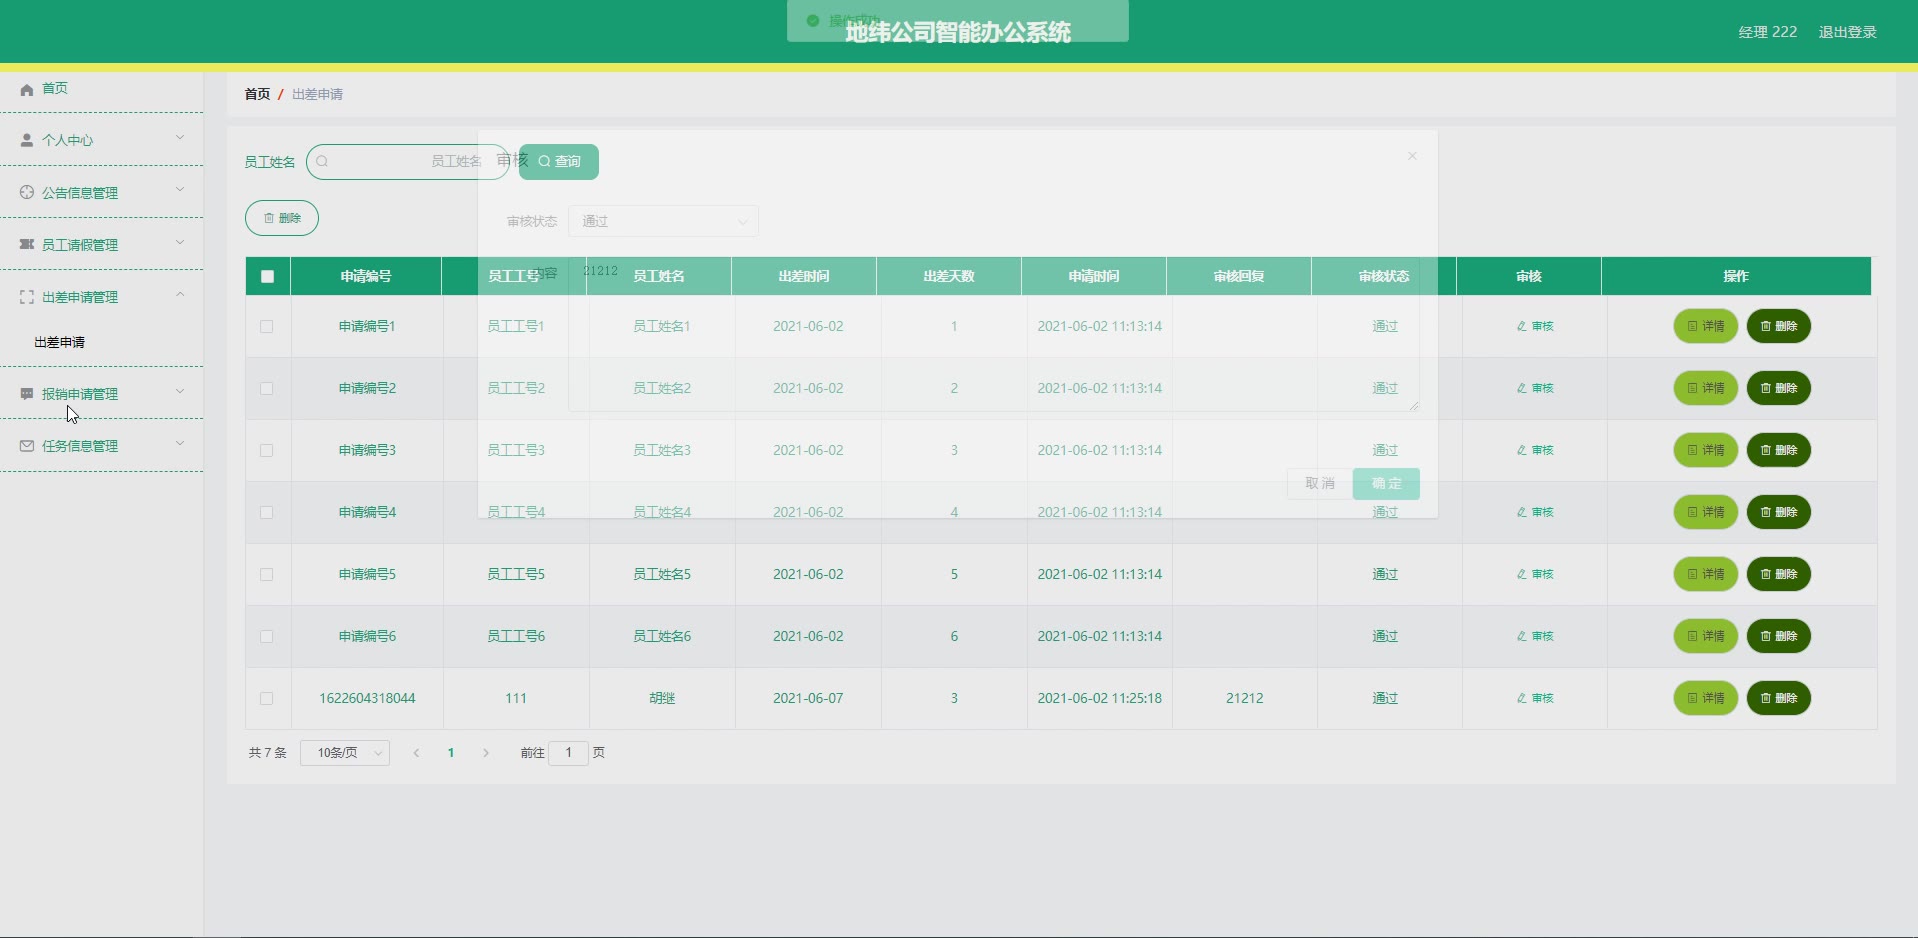Delete the 申请编号6 row with 删除

[1779, 636]
